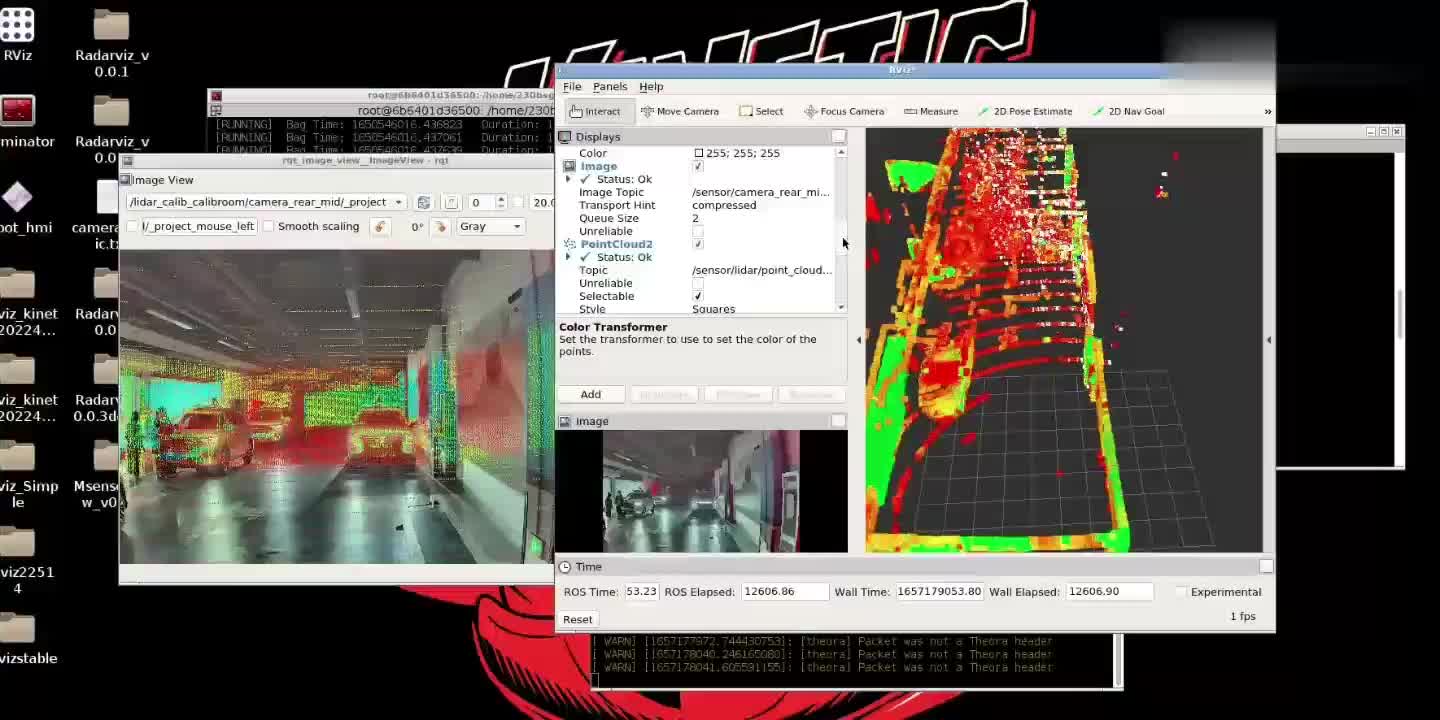Toggle the Selectable checkbox
The image size is (1440, 720).
(x=698, y=296)
